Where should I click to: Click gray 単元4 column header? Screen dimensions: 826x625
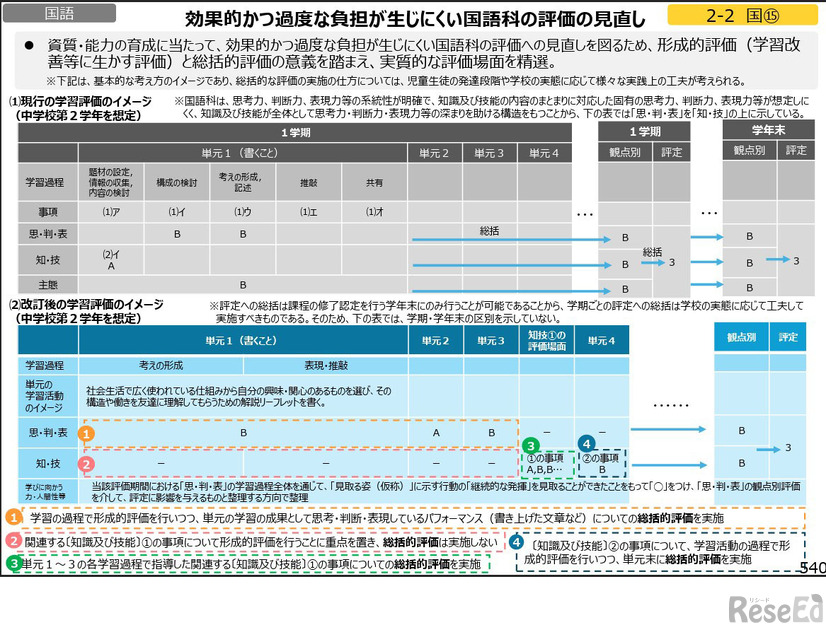pos(544,153)
